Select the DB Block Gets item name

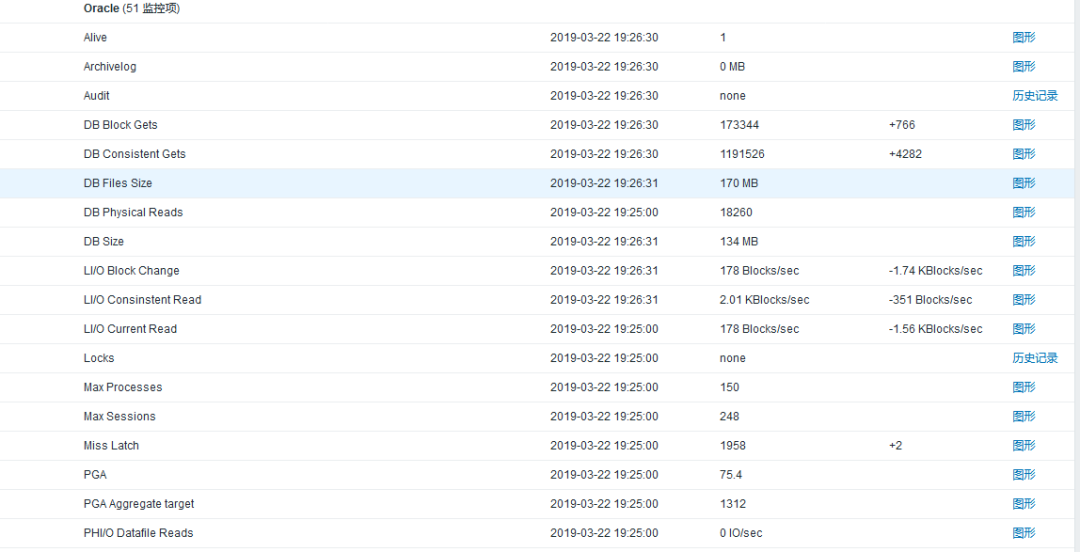click(x=121, y=125)
